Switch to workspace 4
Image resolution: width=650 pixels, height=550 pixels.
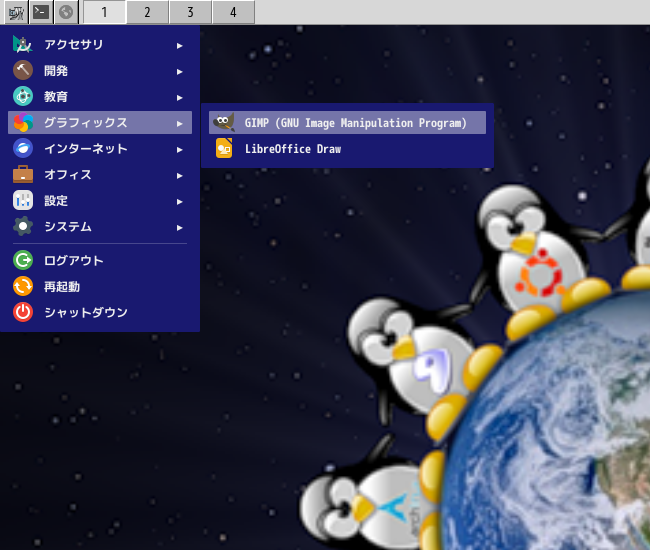pyautogui.click(x=233, y=12)
